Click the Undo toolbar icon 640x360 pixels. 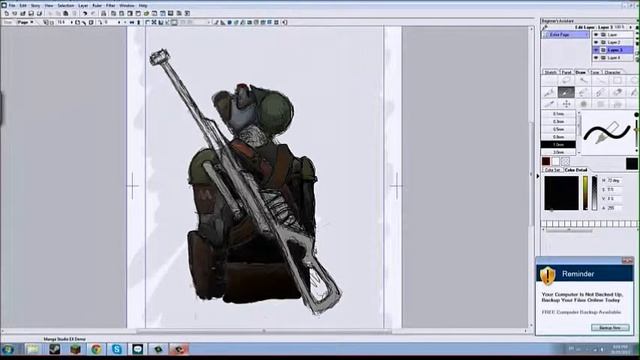pyautogui.click(x=85, y=13)
